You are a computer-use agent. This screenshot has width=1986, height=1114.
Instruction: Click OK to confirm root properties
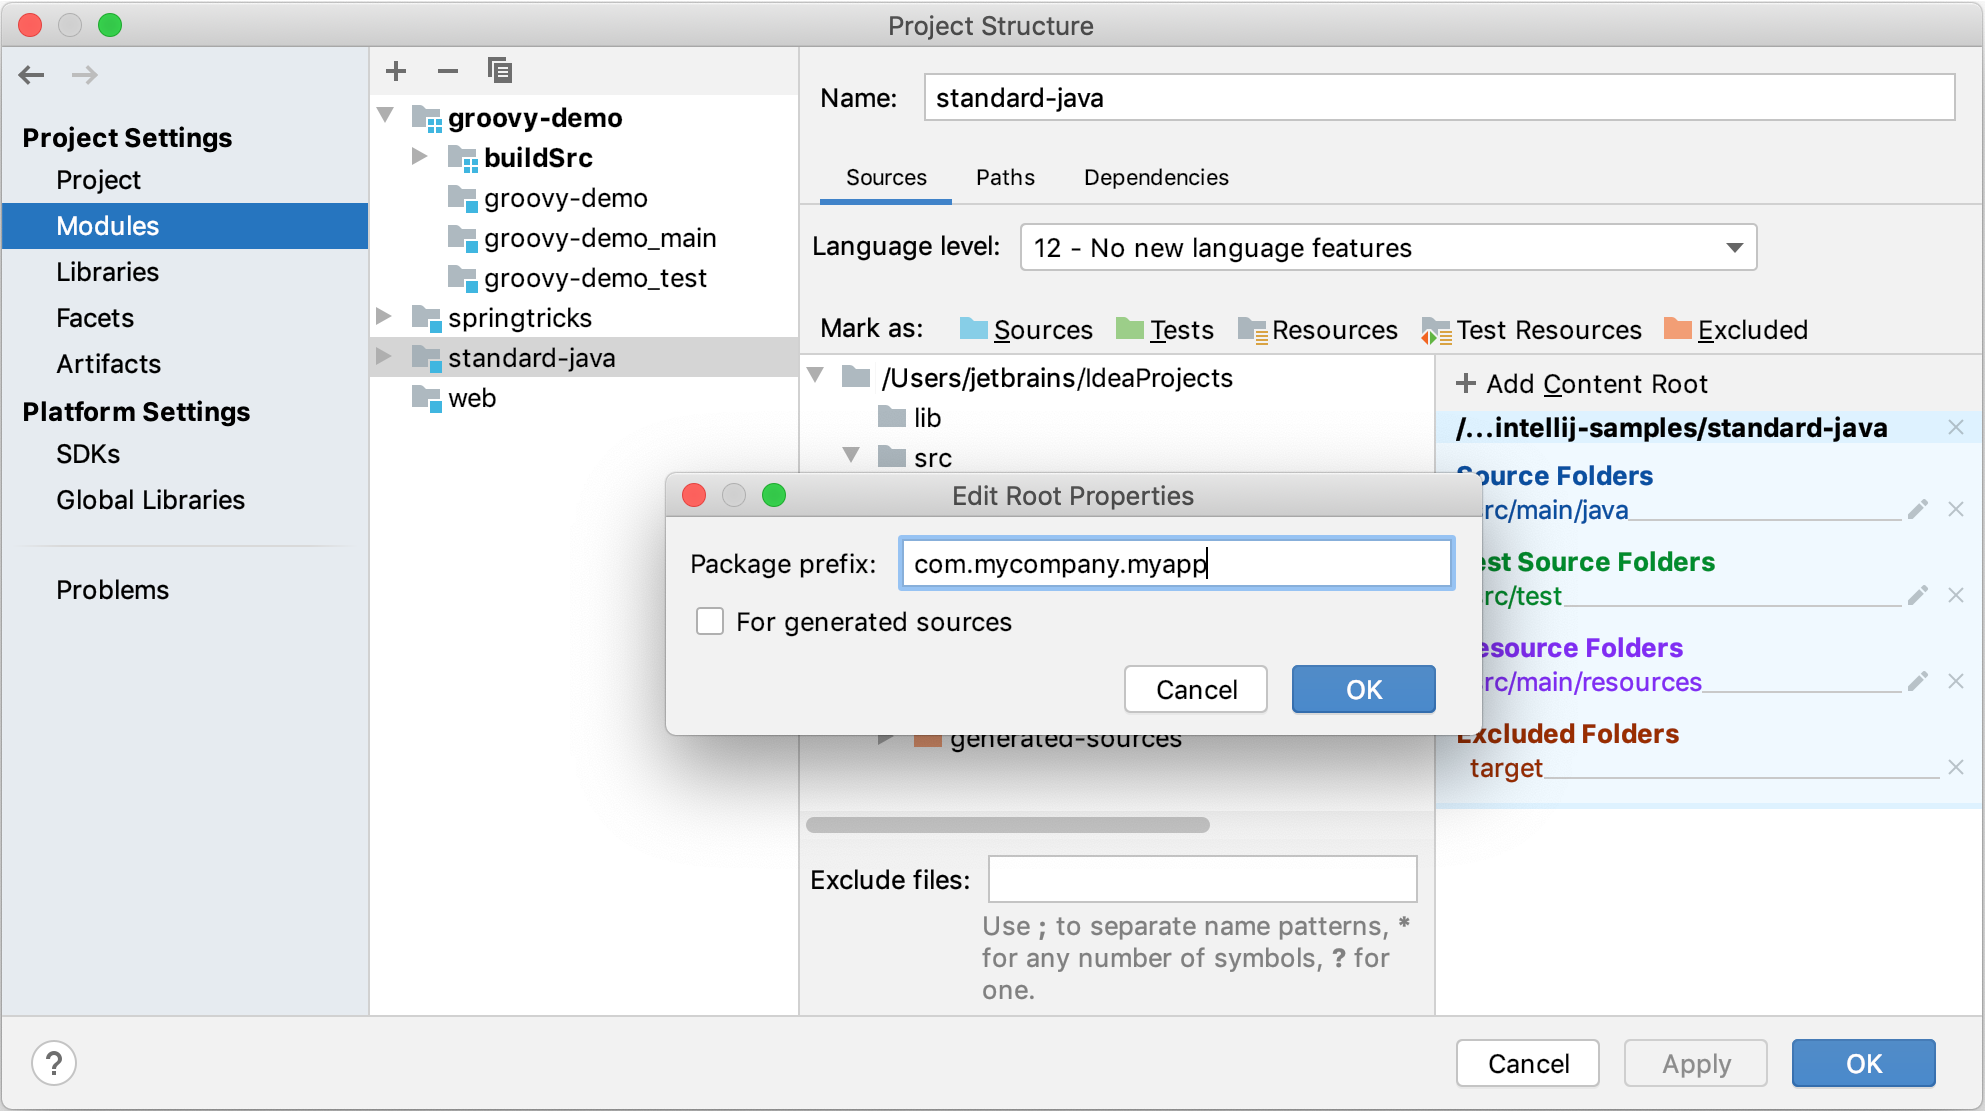pyautogui.click(x=1365, y=687)
